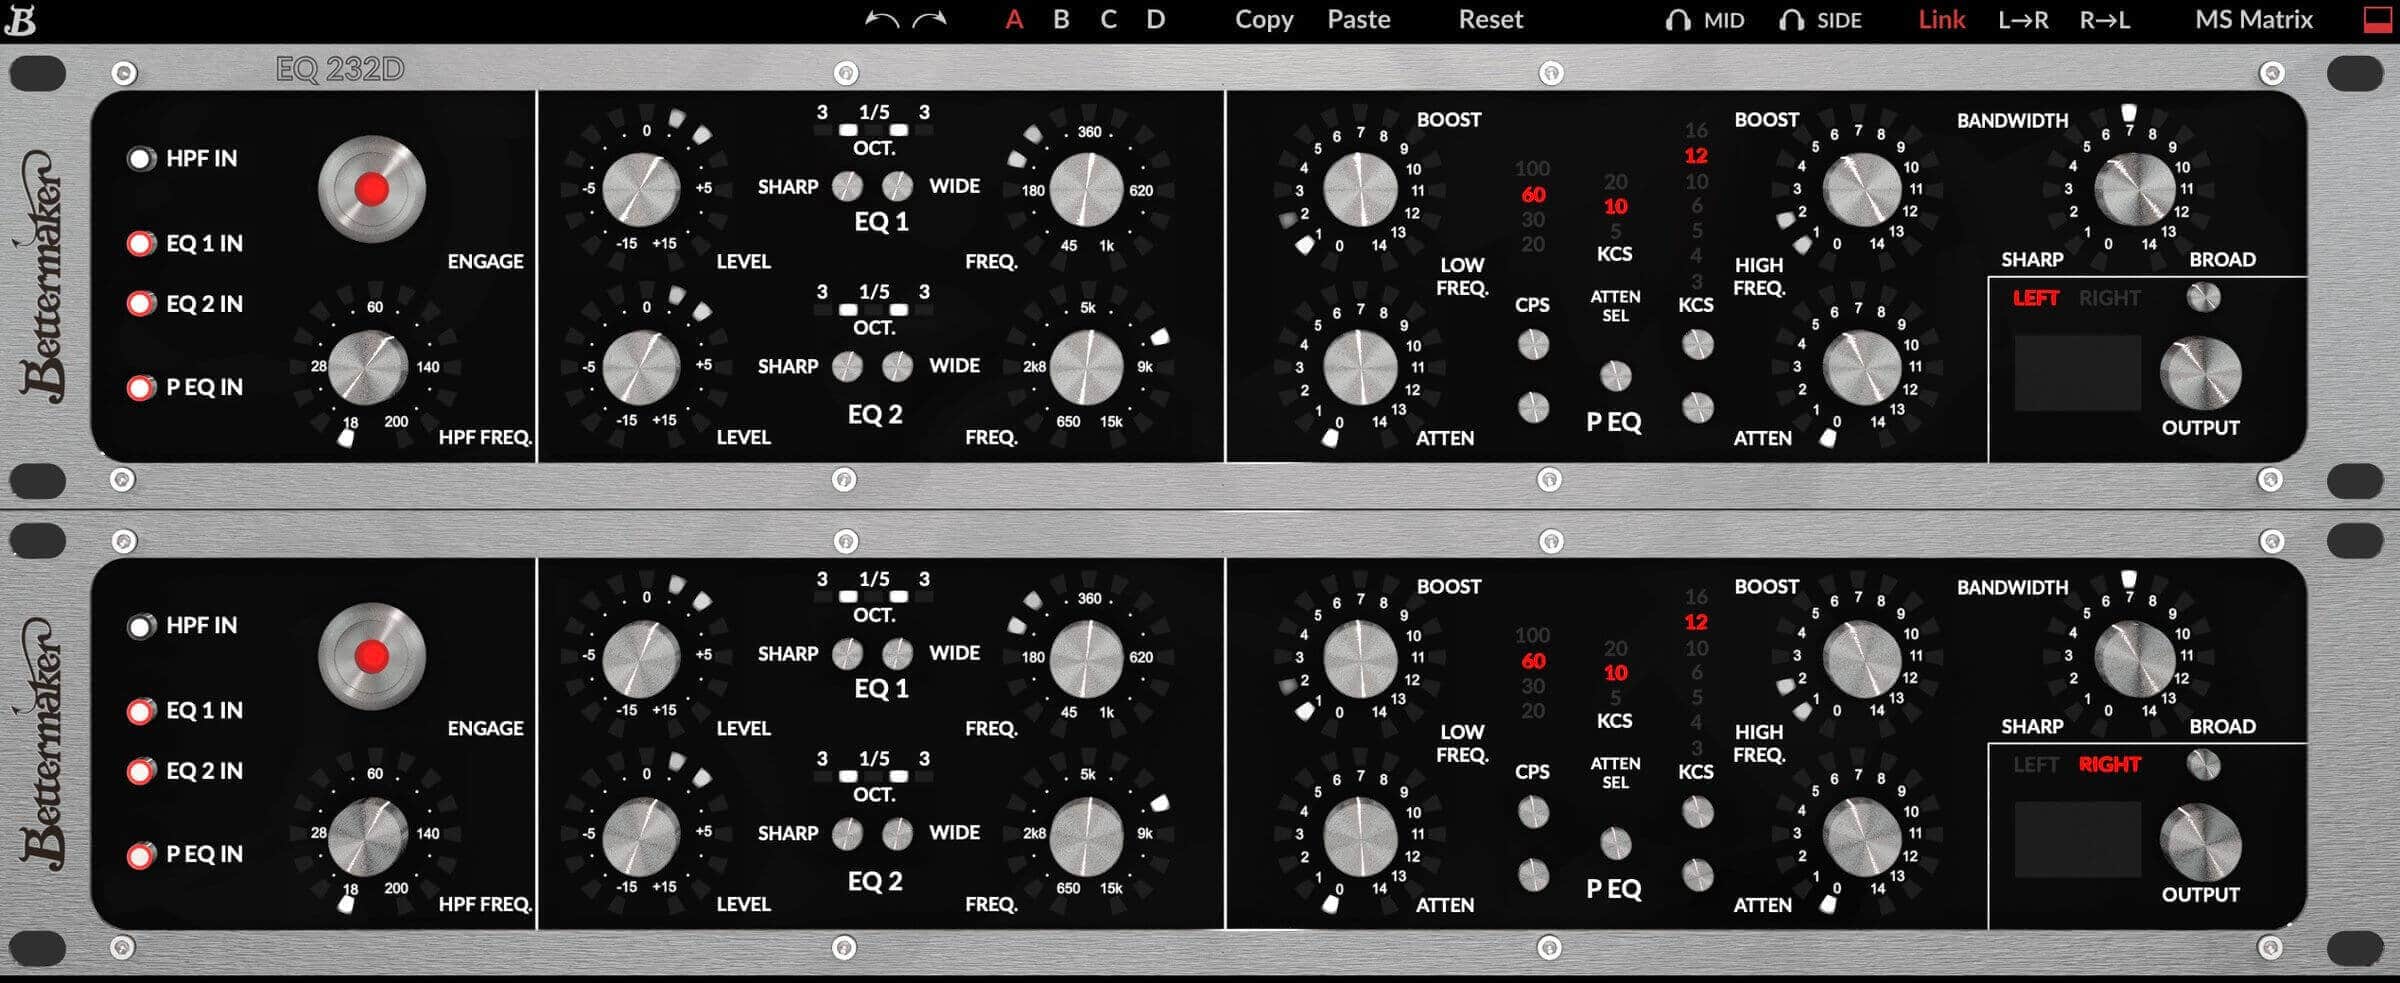Image resolution: width=2400 pixels, height=983 pixels.
Task: Select preset slot A
Action: tap(1014, 20)
